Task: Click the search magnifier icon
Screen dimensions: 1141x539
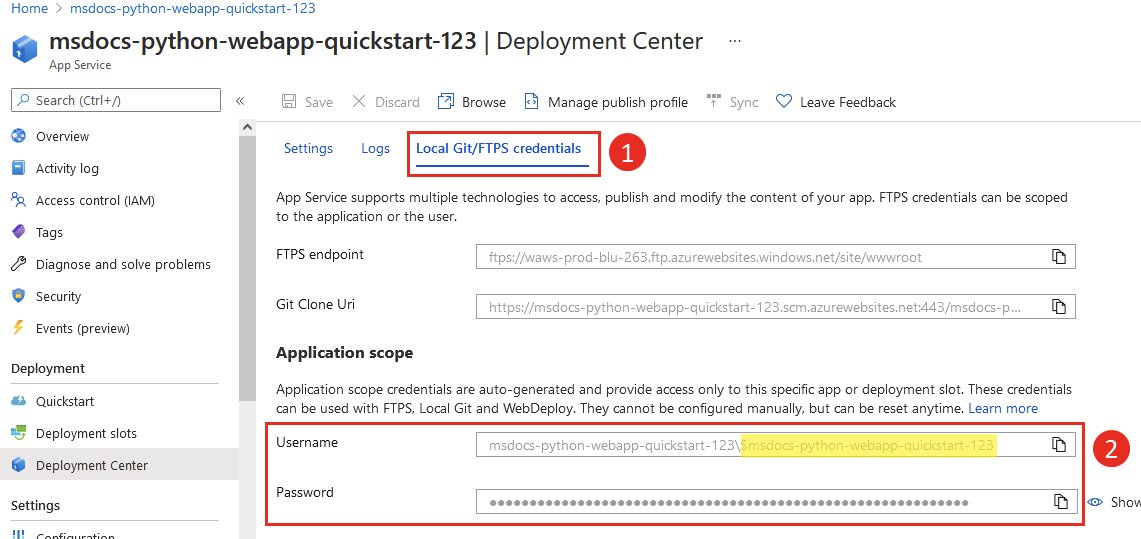Action: click(25, 100)
